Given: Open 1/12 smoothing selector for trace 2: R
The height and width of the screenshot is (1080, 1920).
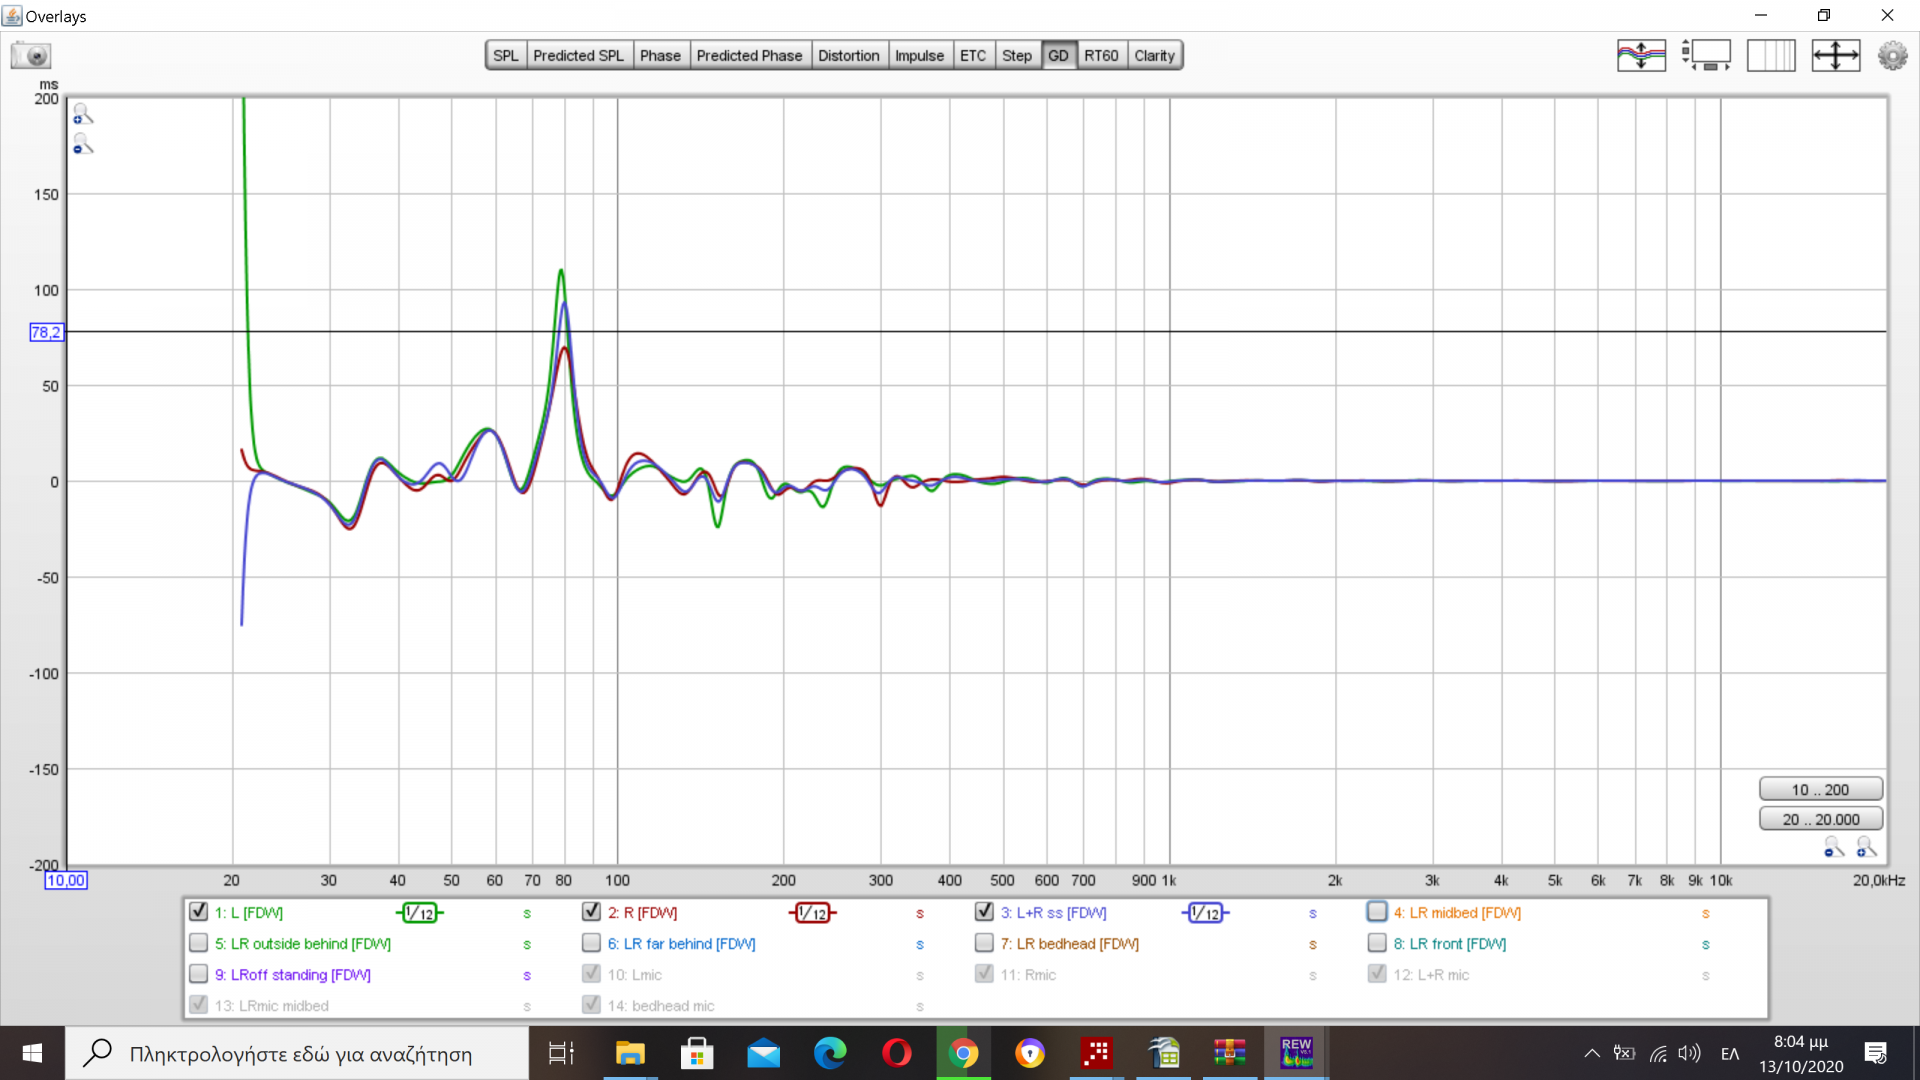Looking at the screenshot, I should pyautogui.click(x=812, y=913).
